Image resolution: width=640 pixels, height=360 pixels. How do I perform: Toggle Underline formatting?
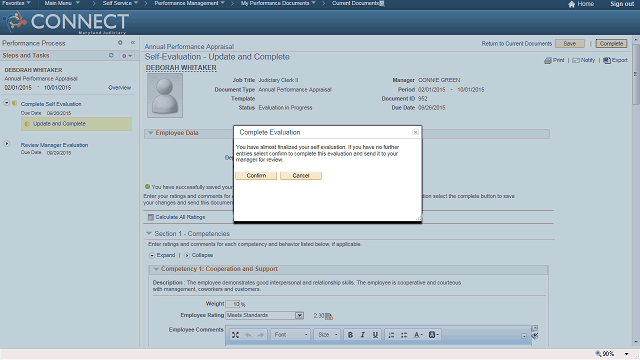click(x=375, y=335)
